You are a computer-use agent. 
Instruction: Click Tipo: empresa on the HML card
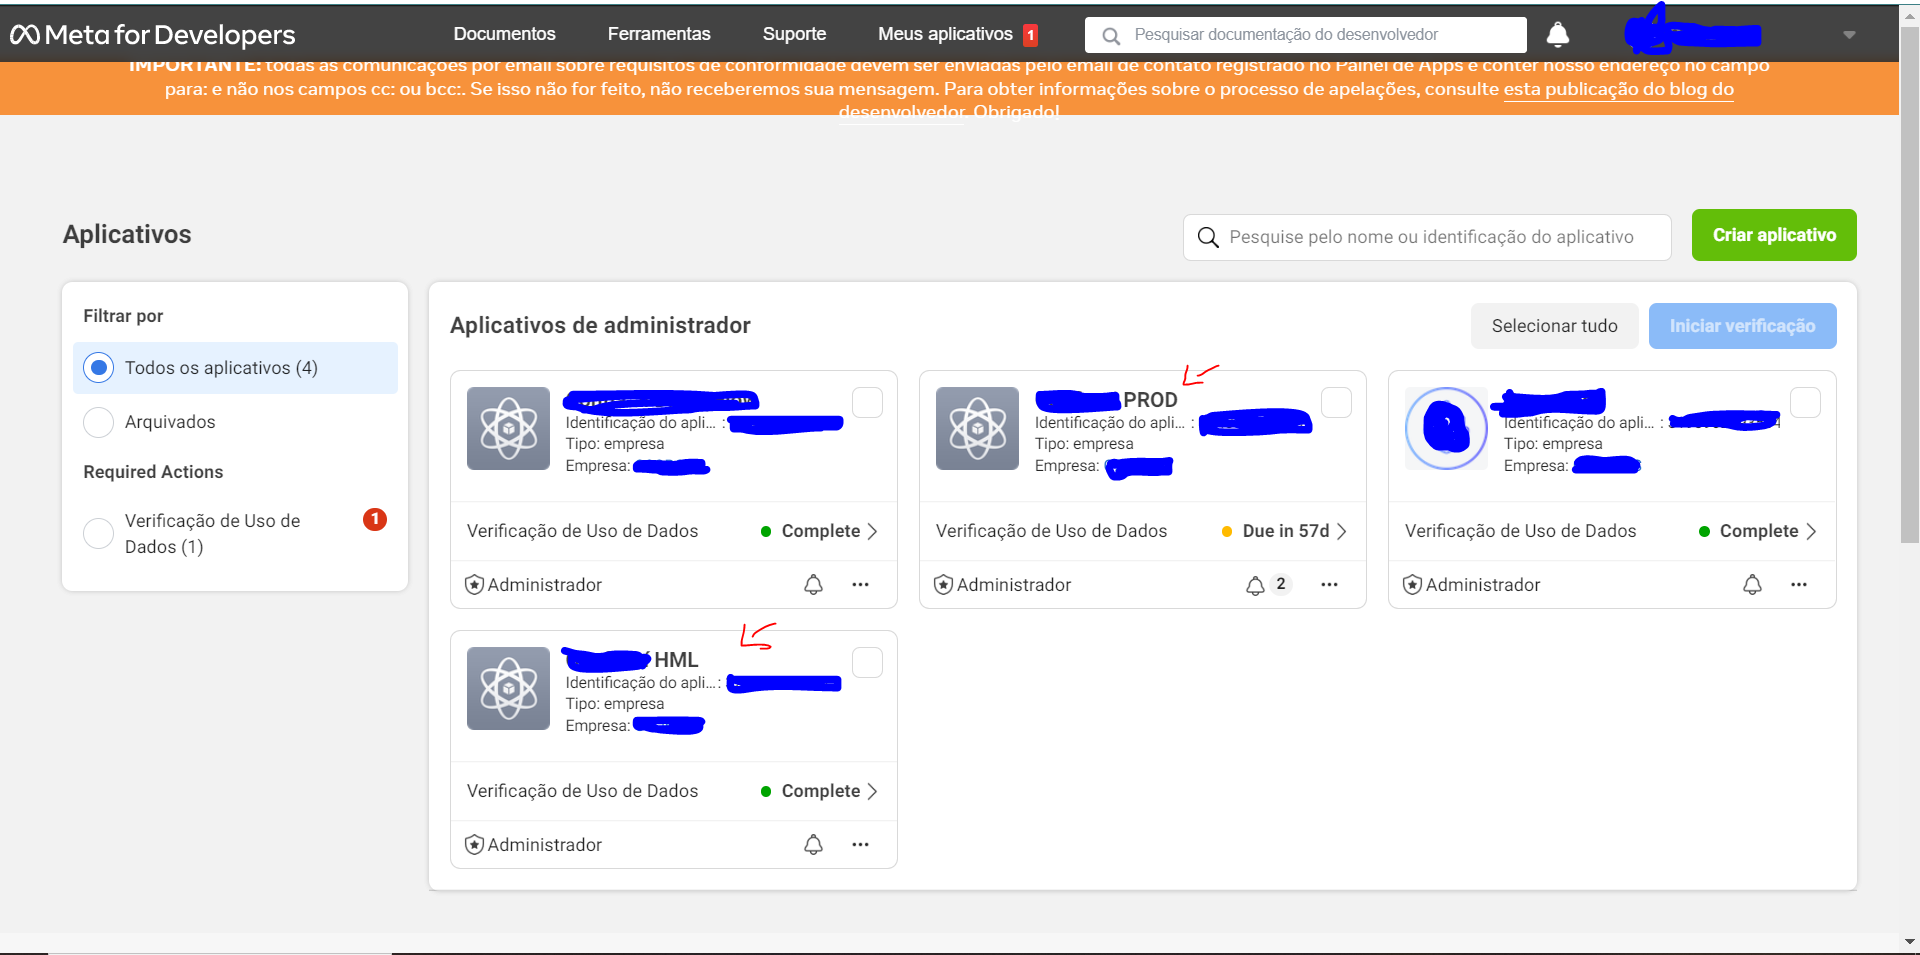click(615, 704)
